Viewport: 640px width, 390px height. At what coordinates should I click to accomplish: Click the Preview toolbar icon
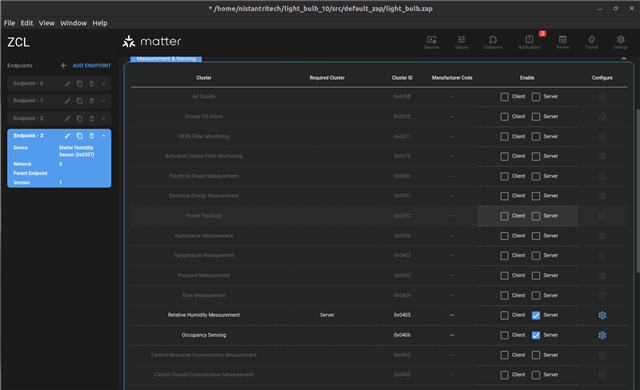tap(562, 40)
